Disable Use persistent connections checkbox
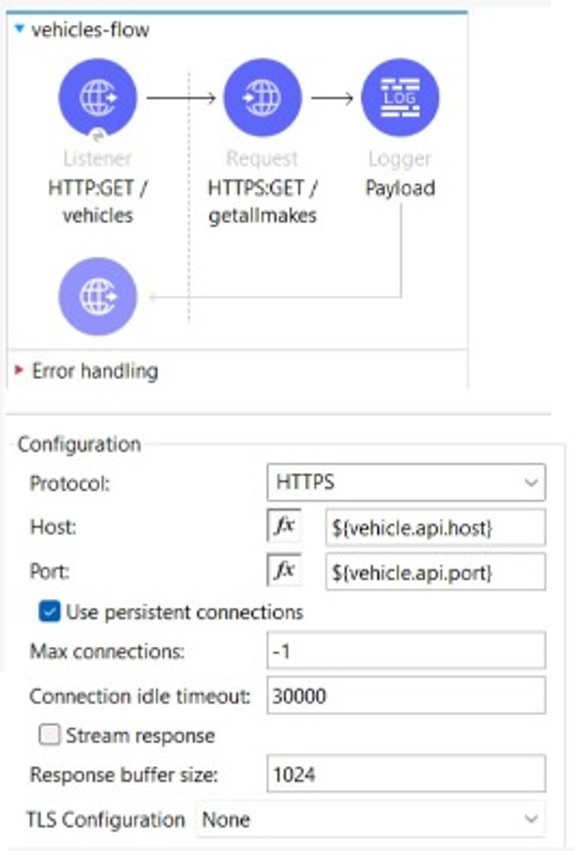This screenshot has width=575, height=851. tap(49, 612)
